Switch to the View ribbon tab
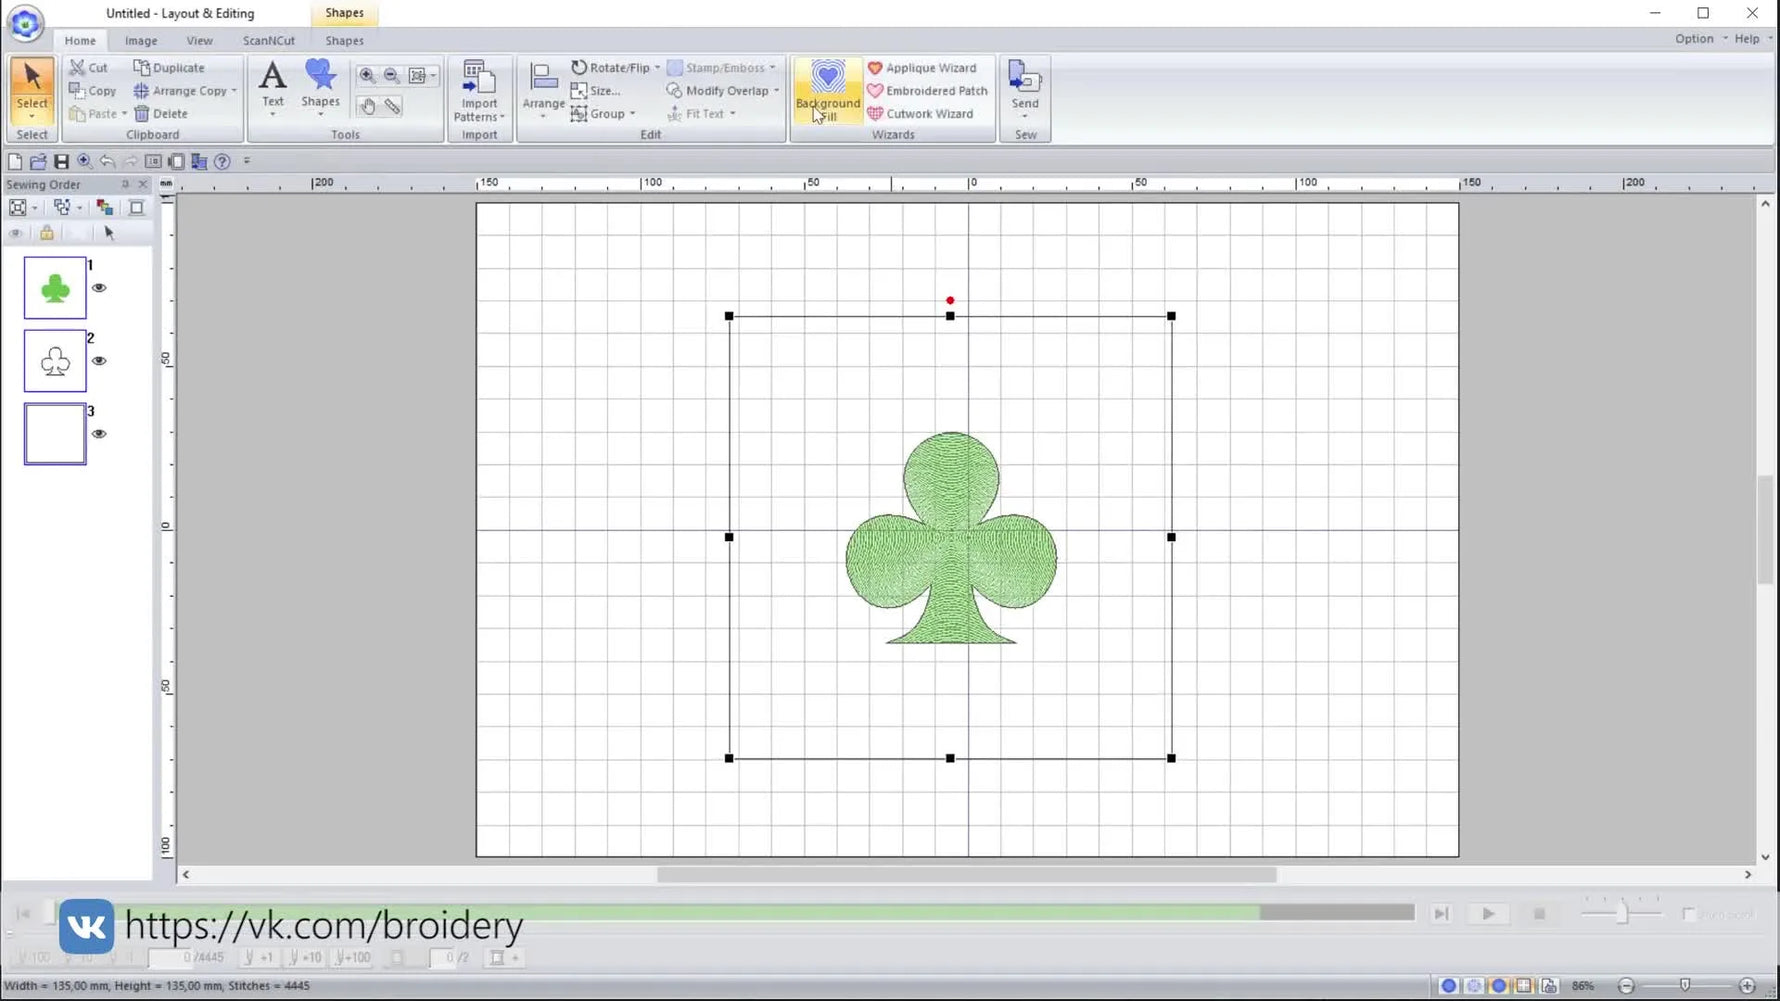The image size is (1780, 1001). coord(199,40)
